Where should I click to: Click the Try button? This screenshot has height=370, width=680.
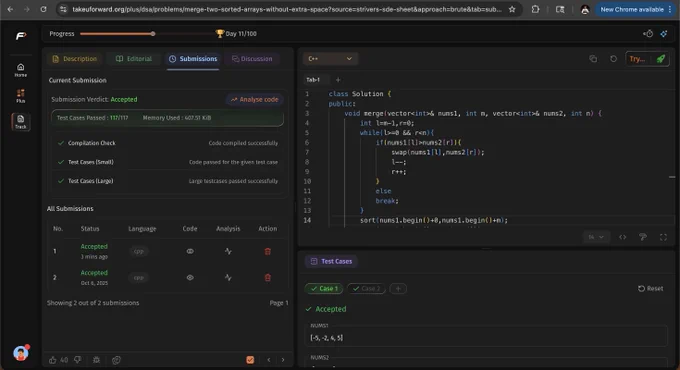638,59
